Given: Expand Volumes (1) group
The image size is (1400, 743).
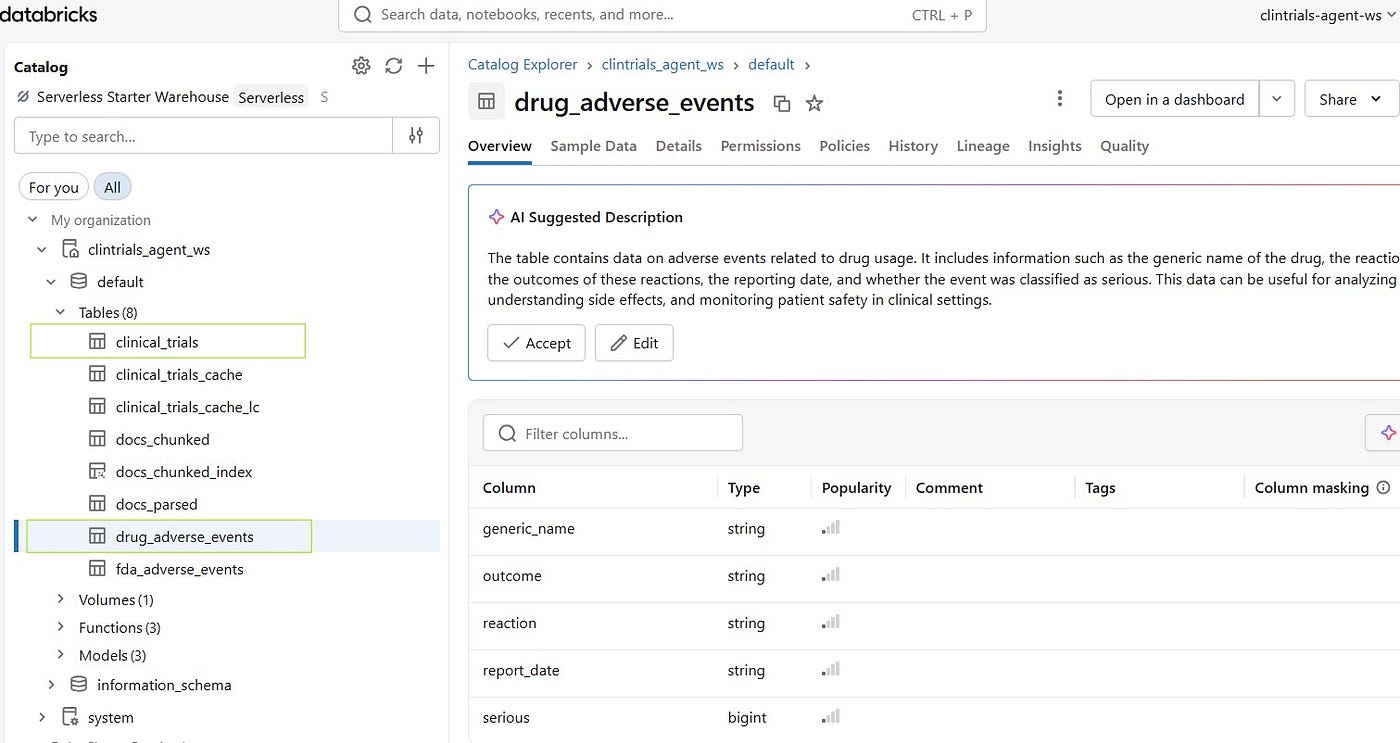Looking at the screenshot, I should (60, 599).
